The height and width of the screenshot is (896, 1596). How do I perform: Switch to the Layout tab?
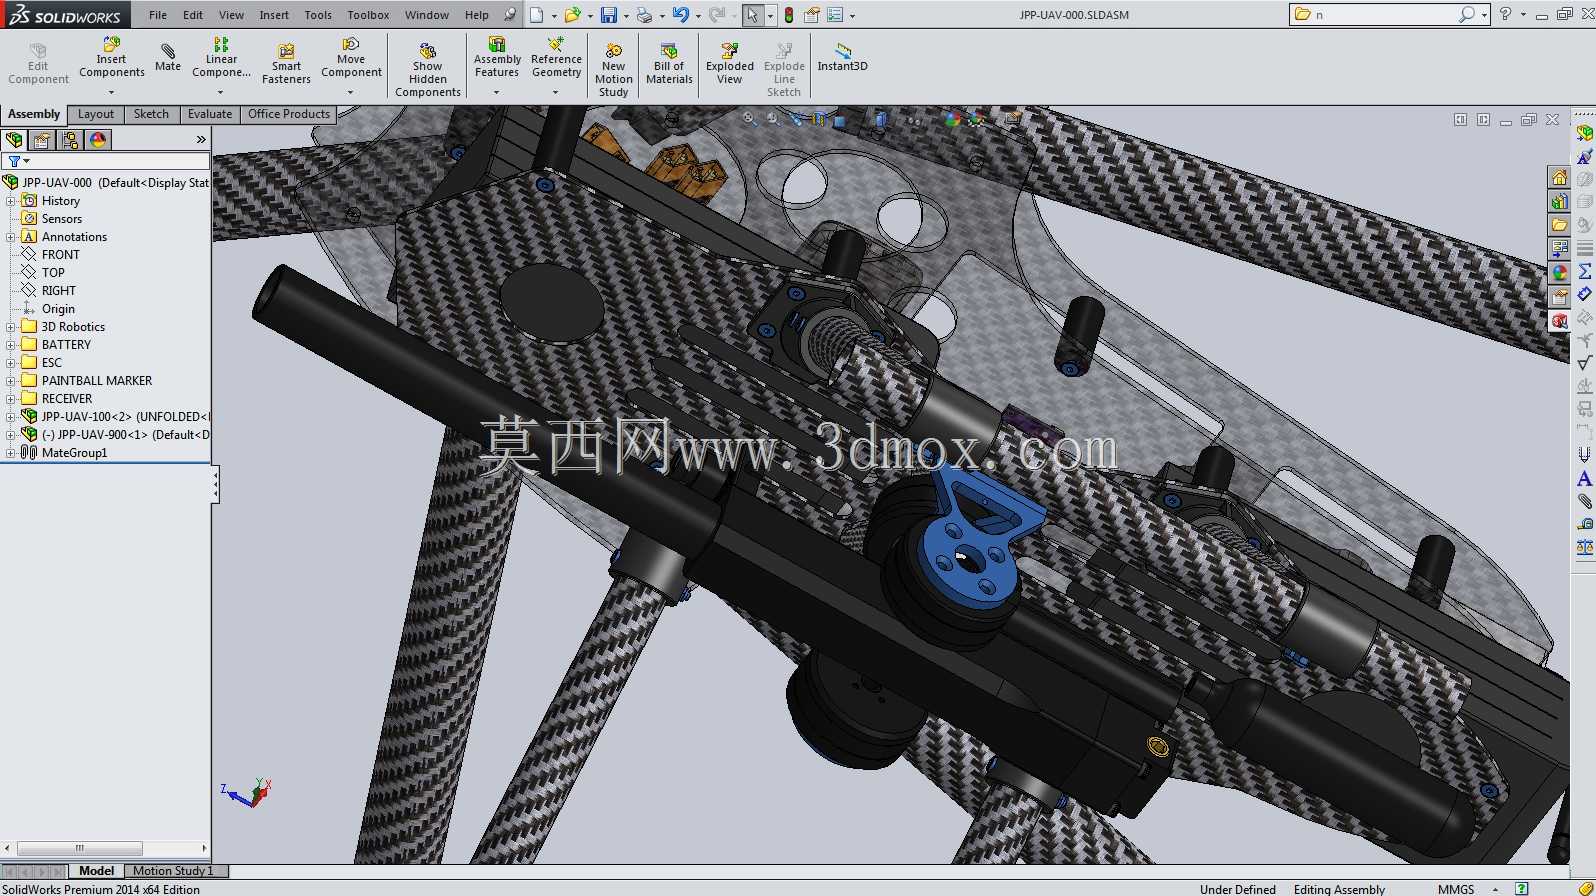96,114
